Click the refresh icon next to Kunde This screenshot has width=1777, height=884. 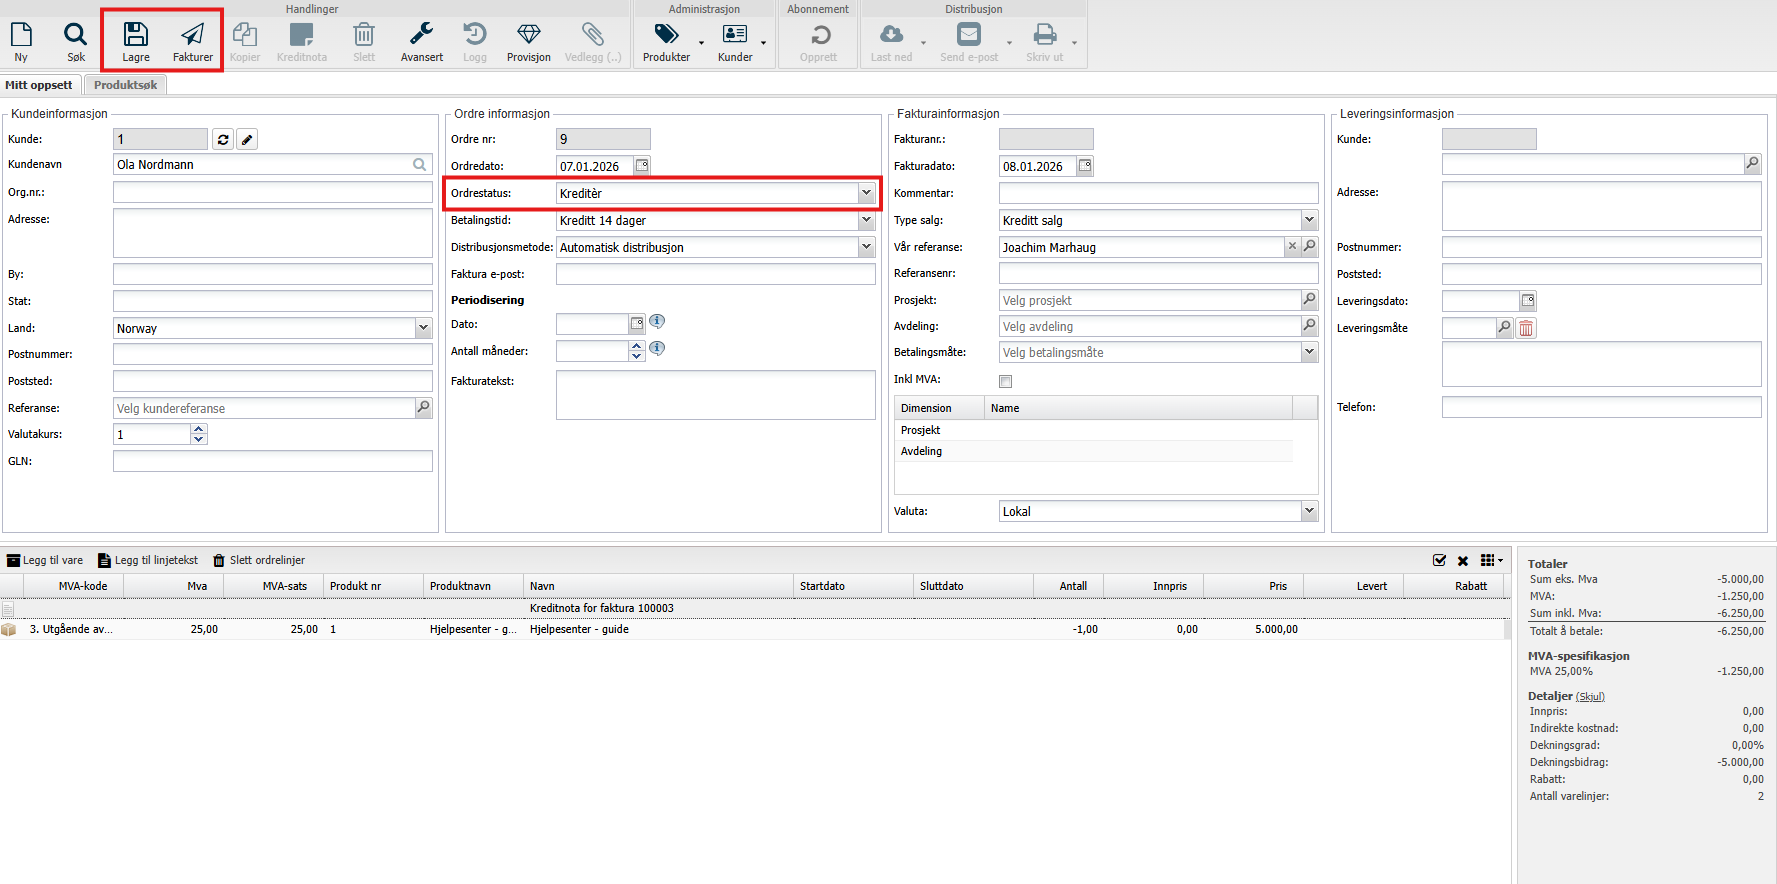coord(223,140)
